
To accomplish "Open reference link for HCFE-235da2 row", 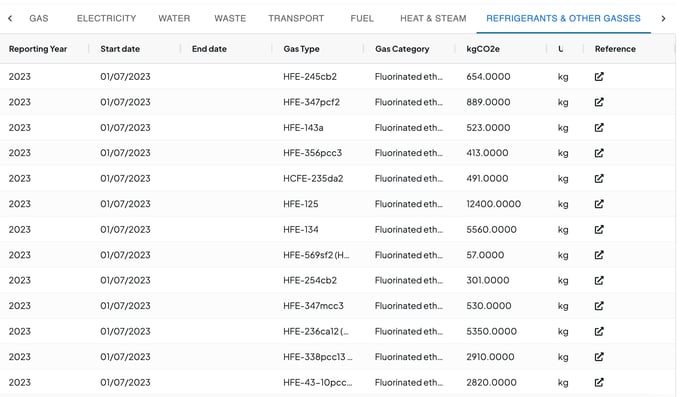I will tap(599, 179).
